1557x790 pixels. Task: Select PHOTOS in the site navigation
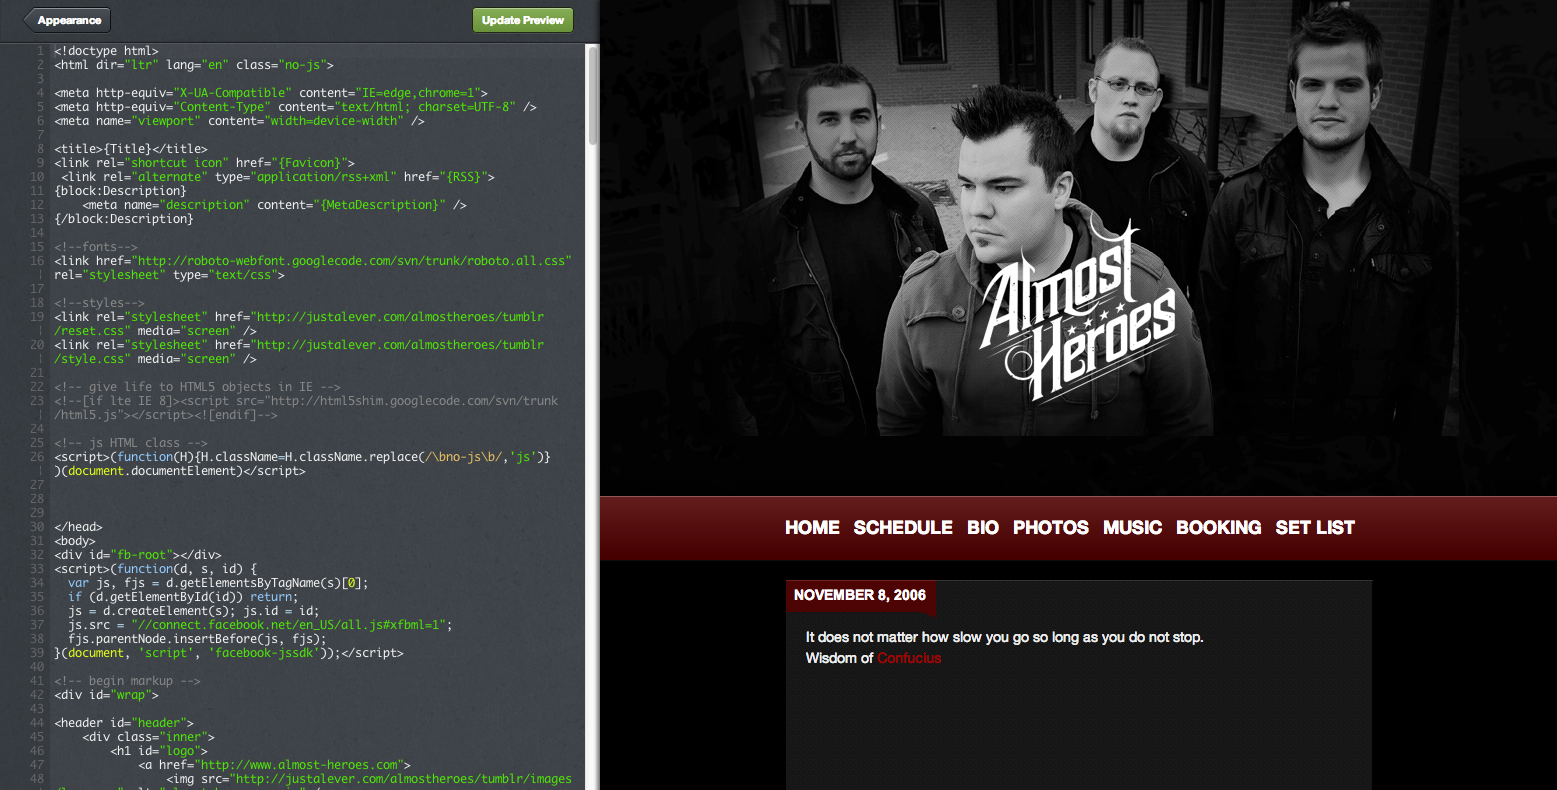pos(1050,527)
